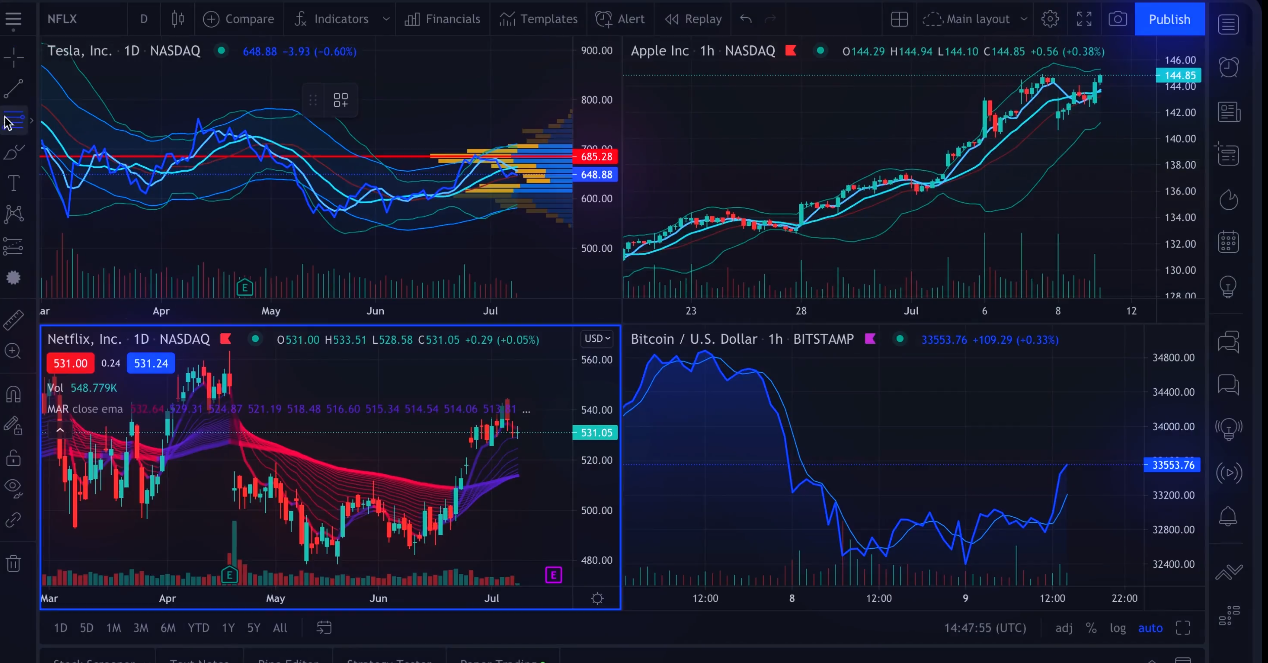Screen dimensions: 1268x663
Task: Toggle magnet mode in left toolbar
Action: pyautogui.click(x=13, y=394)
